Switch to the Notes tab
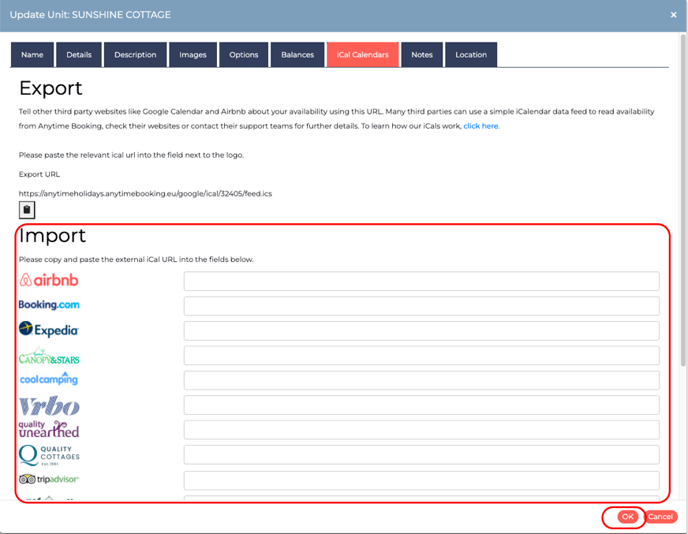688x534 pixels. point(422,55)
